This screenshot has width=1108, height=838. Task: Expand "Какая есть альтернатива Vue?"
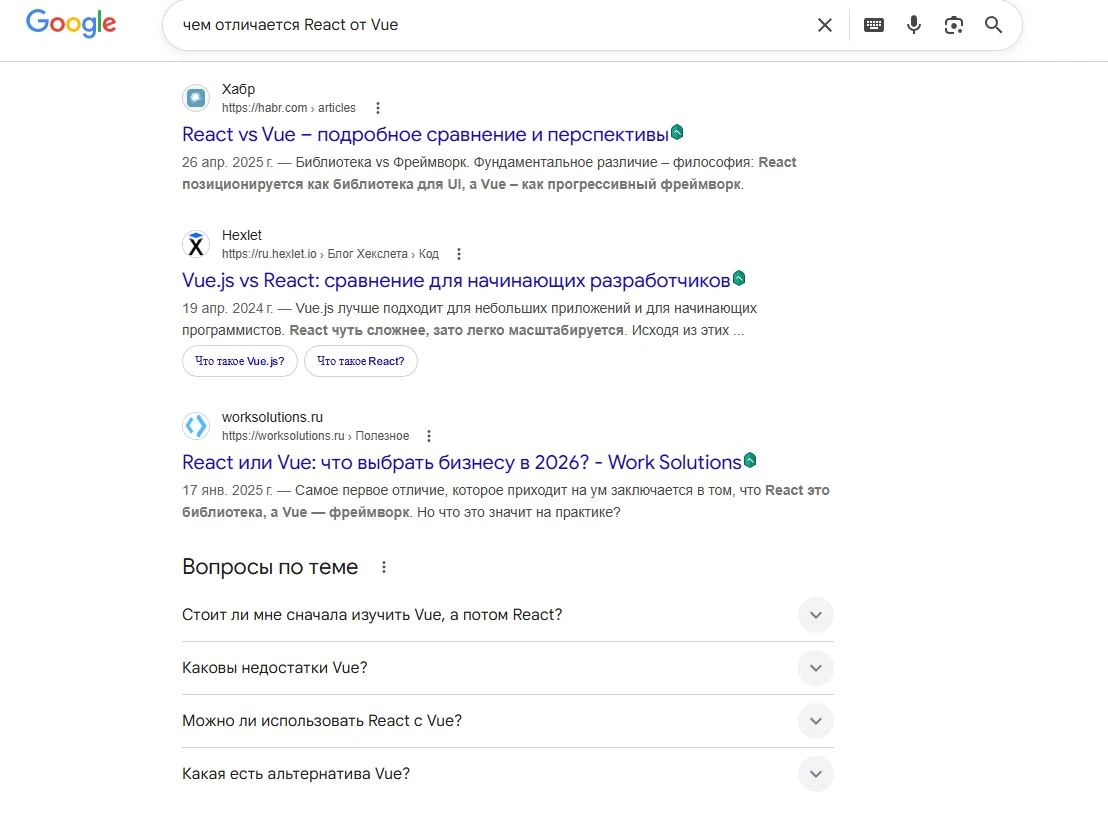point(815,773)
